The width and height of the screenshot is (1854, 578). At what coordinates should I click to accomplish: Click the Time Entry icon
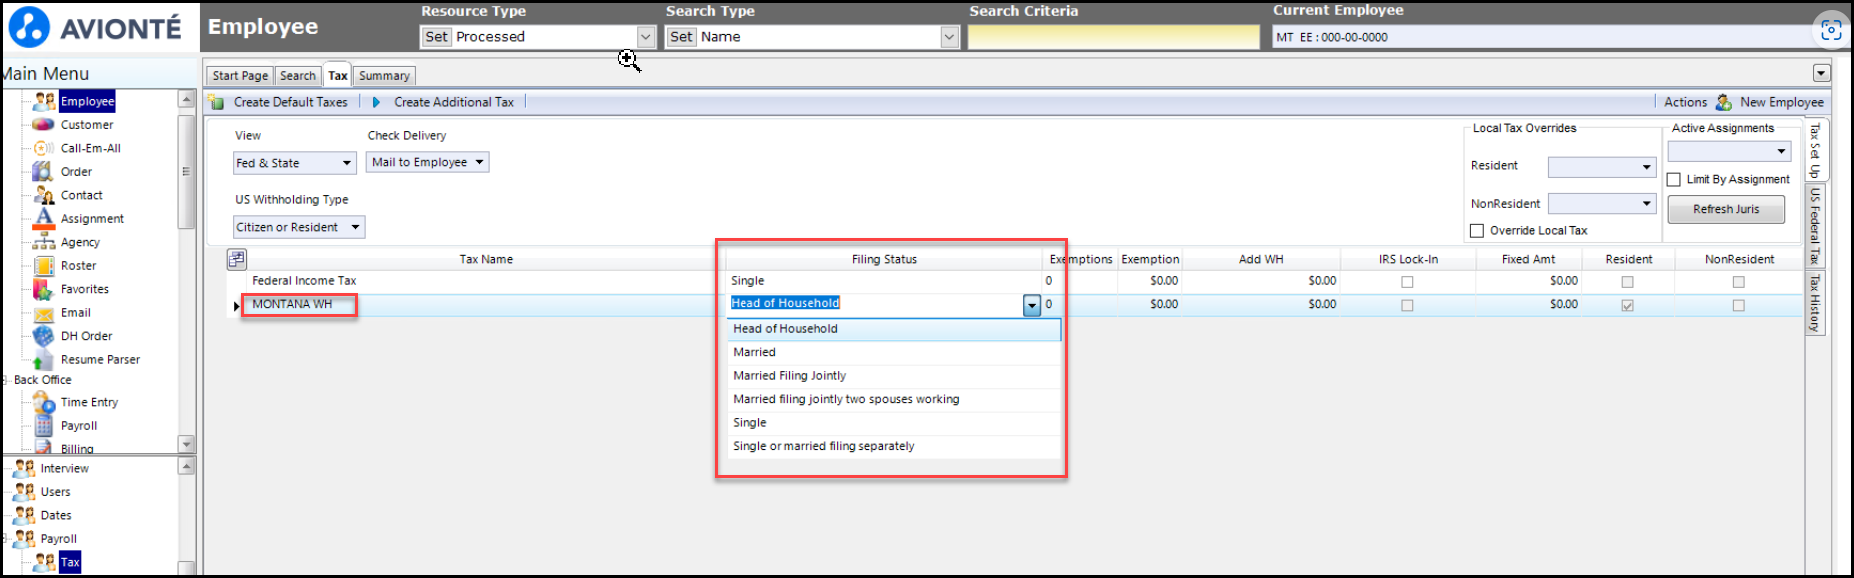tap(43, 402)
